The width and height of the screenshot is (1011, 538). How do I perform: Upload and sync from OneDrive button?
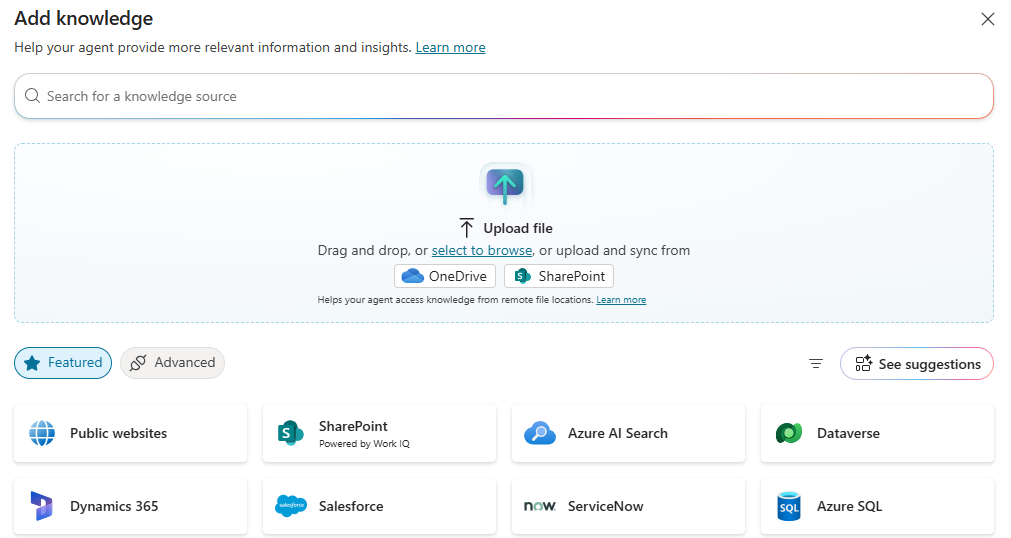(445, 276)
